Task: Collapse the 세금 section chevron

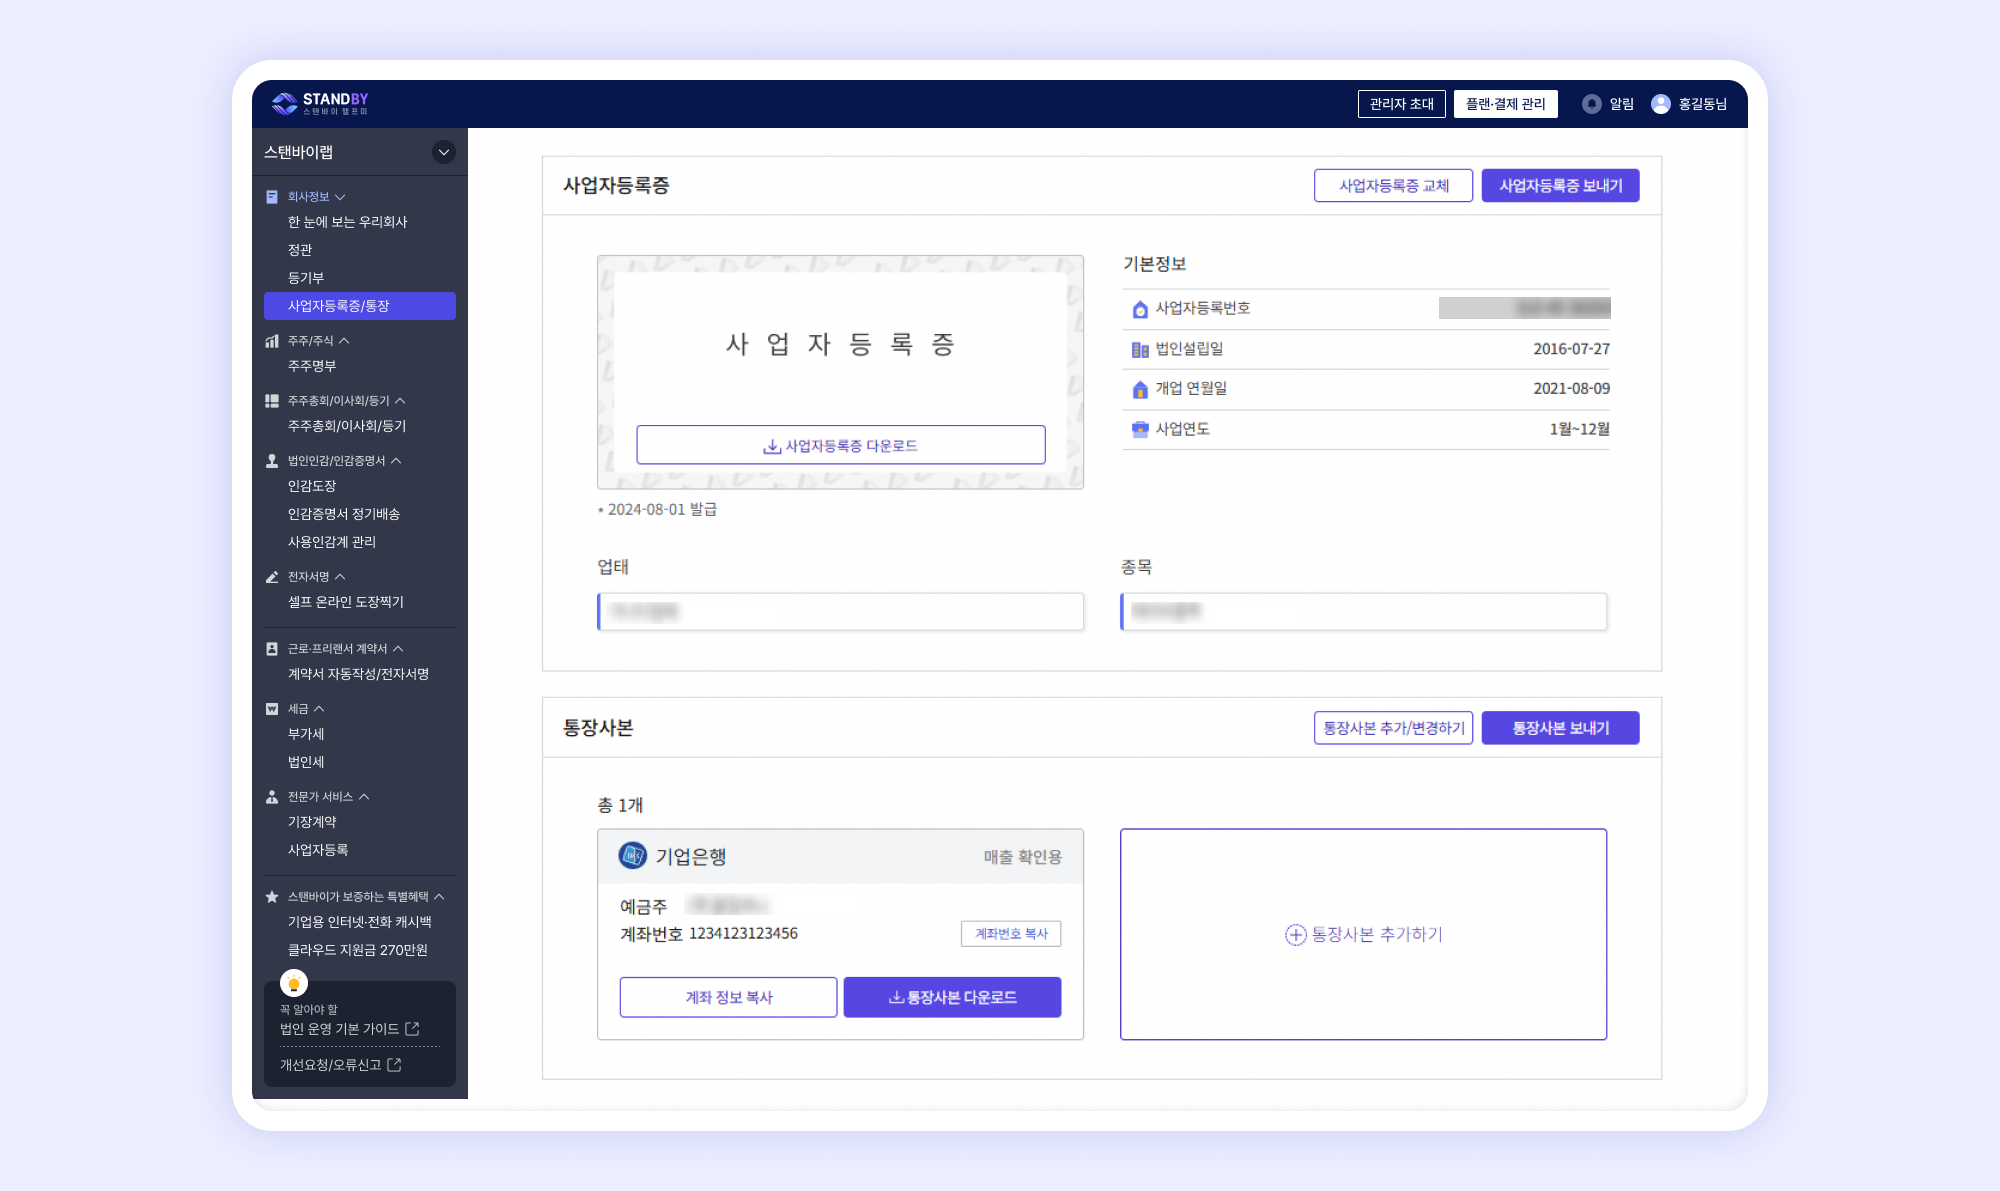Action: click(319, 709)
